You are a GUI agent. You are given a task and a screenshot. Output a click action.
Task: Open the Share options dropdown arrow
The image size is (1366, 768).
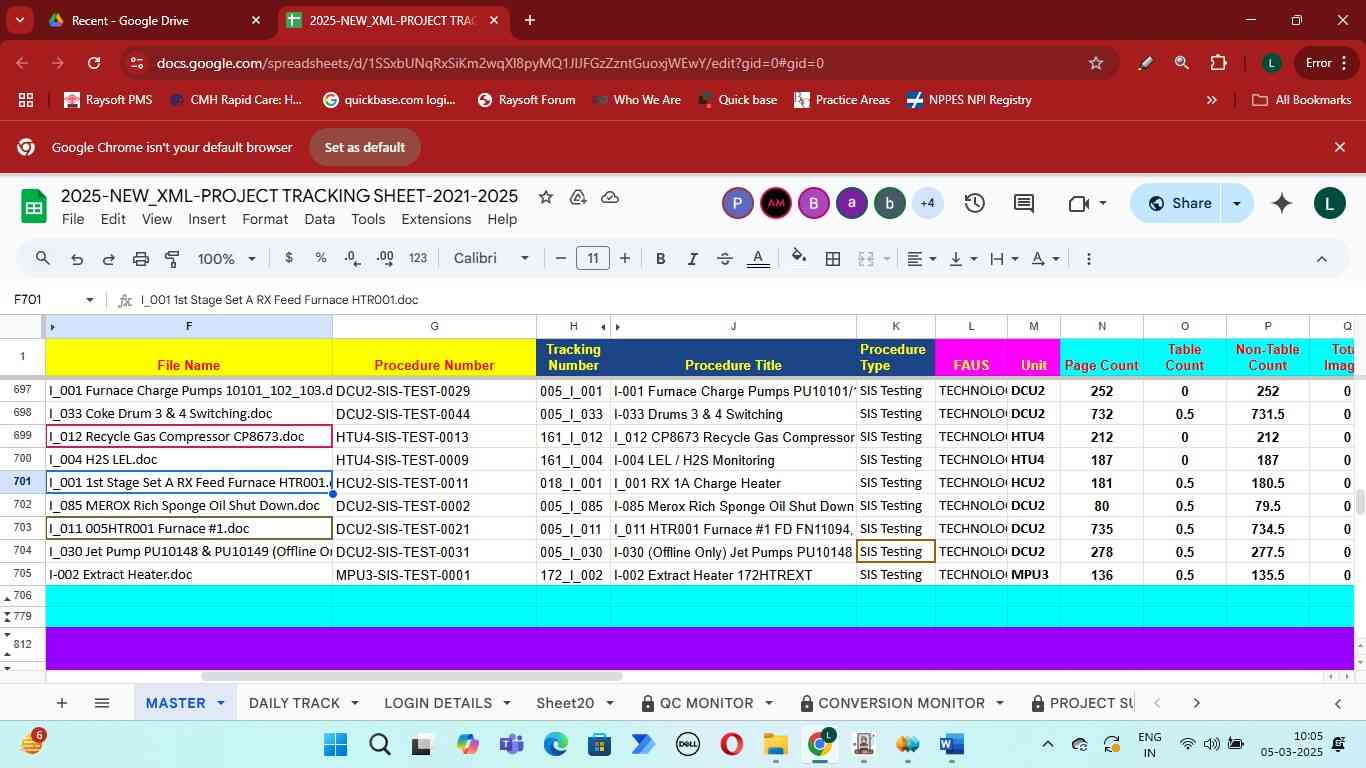1237,203
